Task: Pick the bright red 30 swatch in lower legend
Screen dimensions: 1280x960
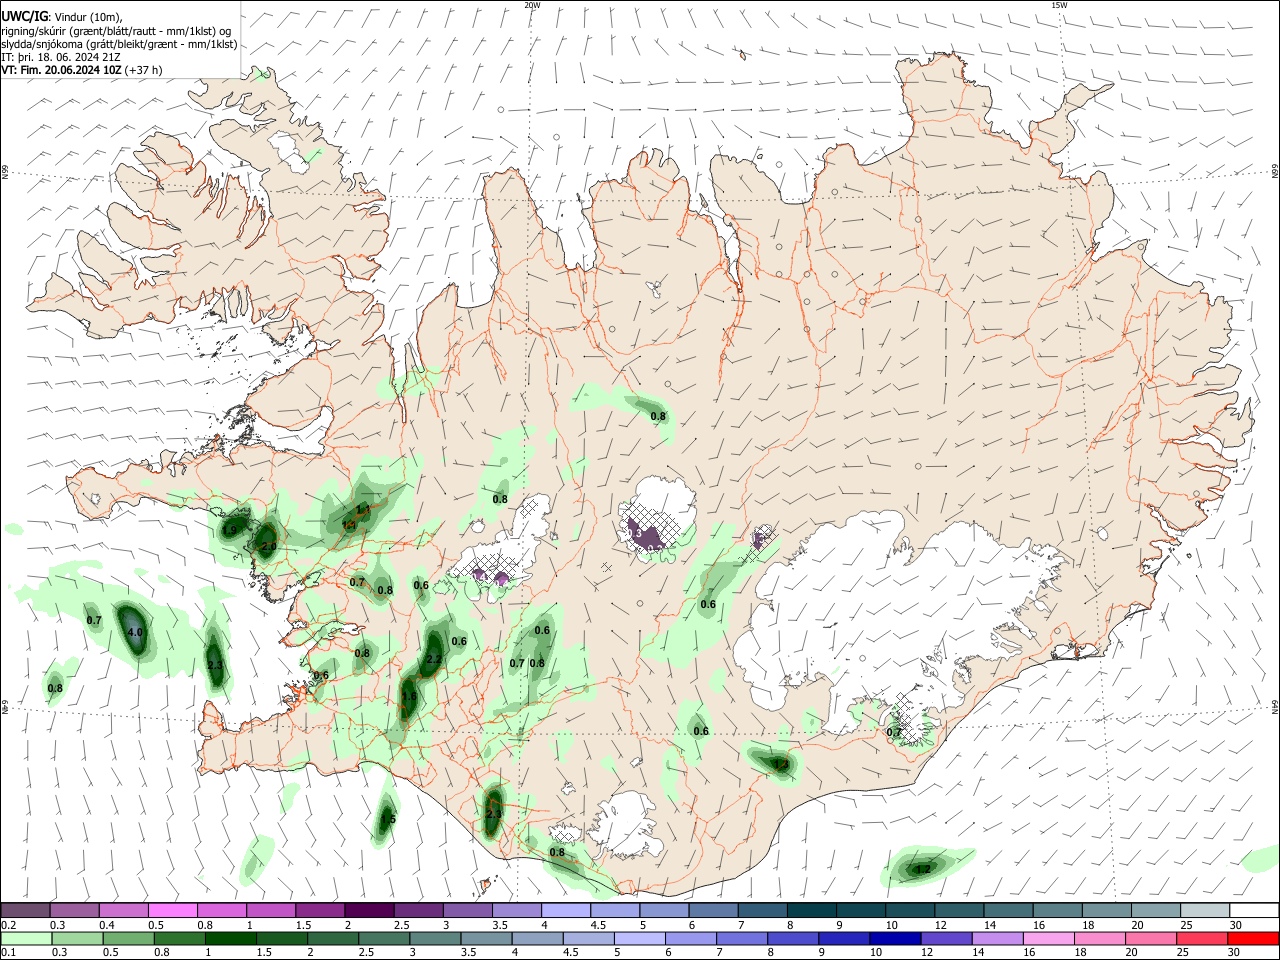Action: click(1252, 938)
